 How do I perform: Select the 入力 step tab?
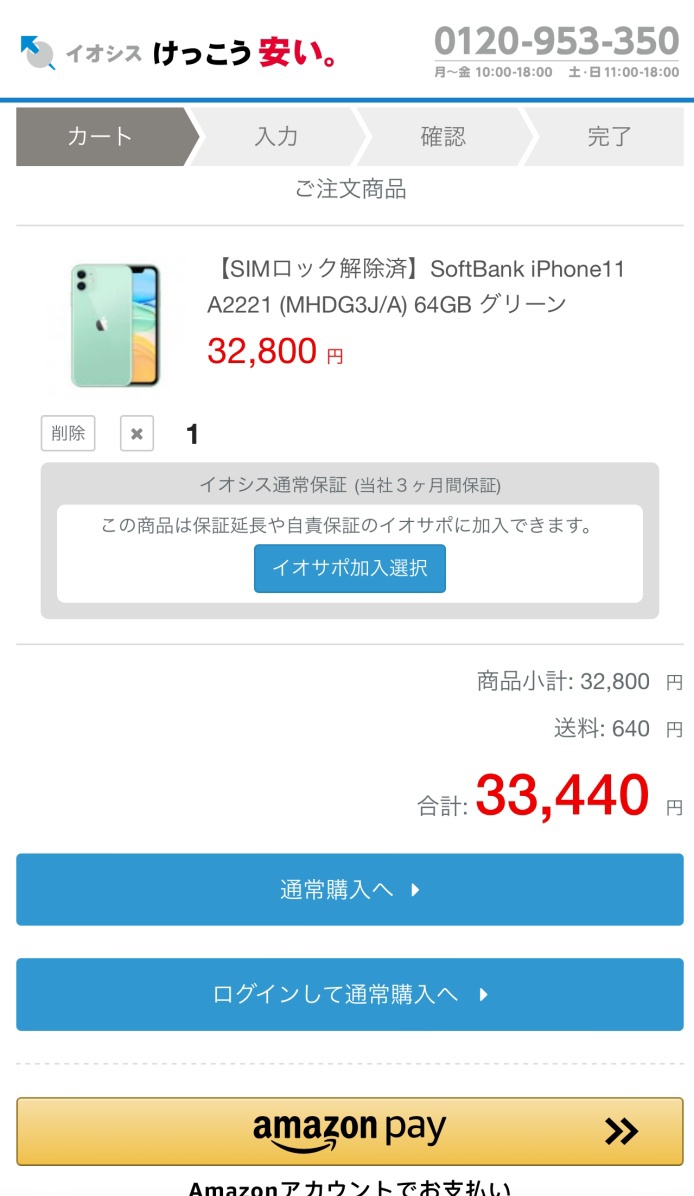coord(276,137)
